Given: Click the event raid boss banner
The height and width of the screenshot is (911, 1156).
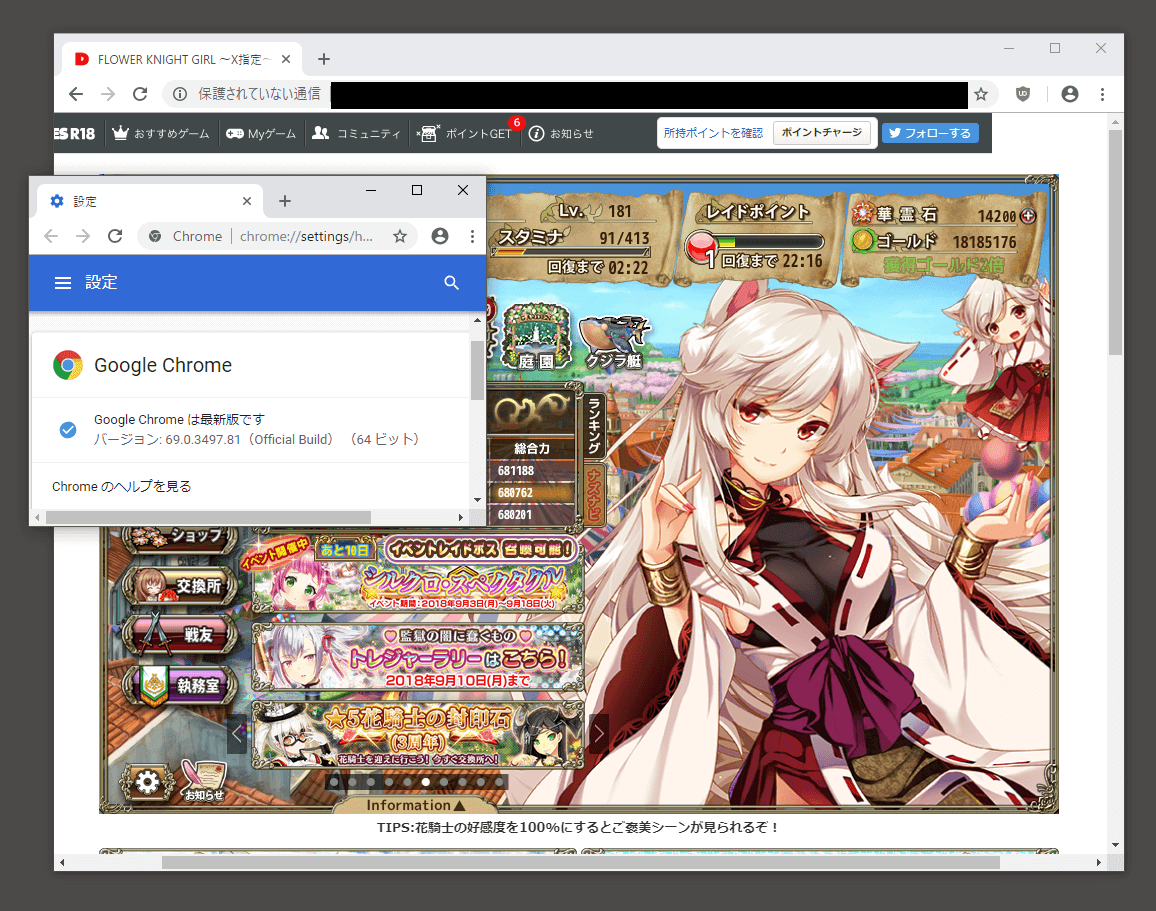Looking at the screenshot, I should 418,574.
